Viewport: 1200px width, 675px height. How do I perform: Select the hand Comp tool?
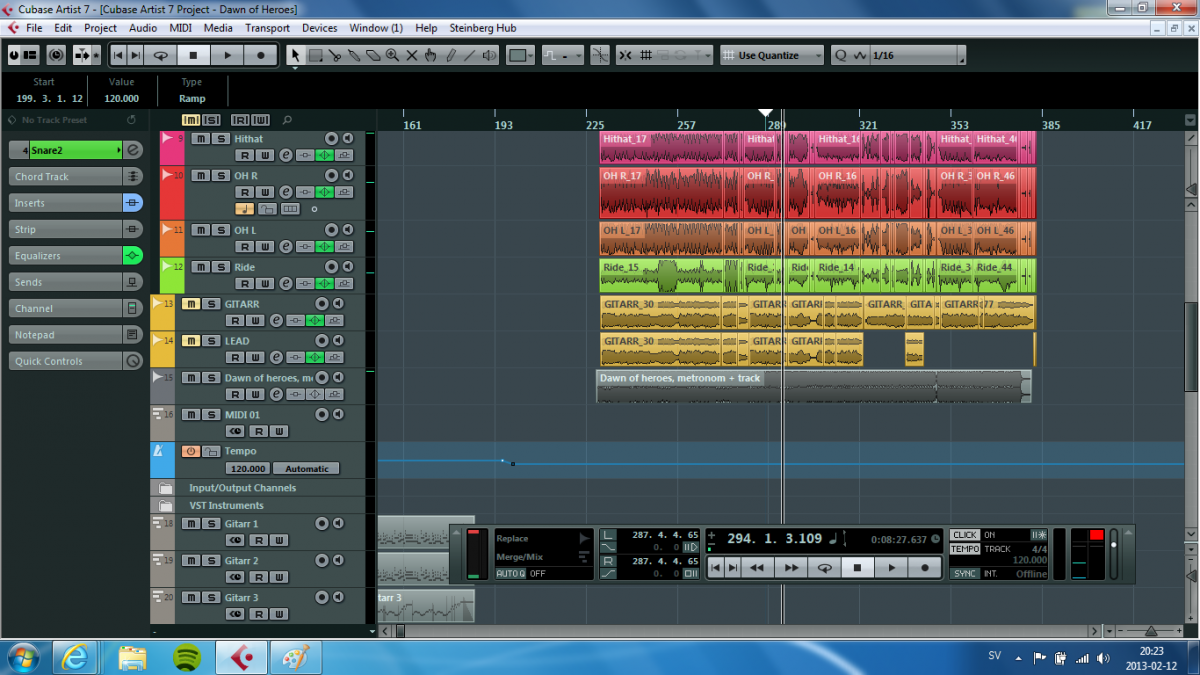(x=430, y=55)
